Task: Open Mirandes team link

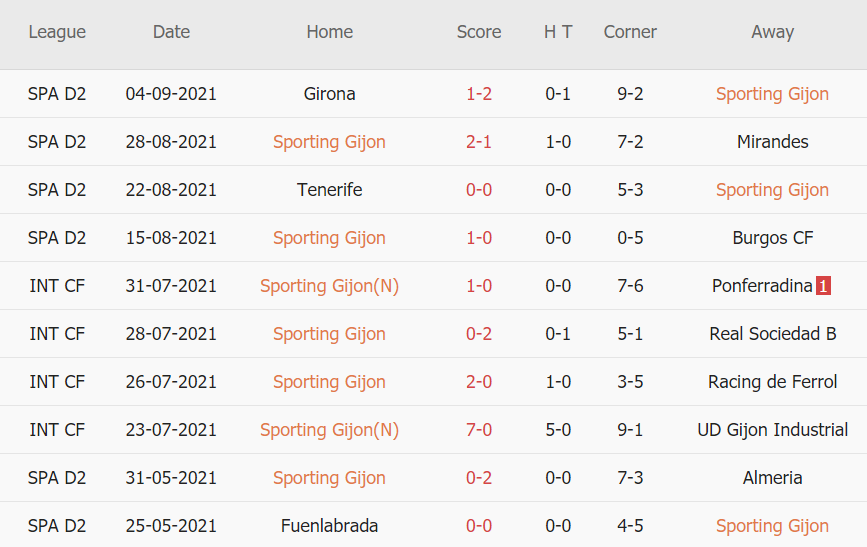Action: coord(772,142)
